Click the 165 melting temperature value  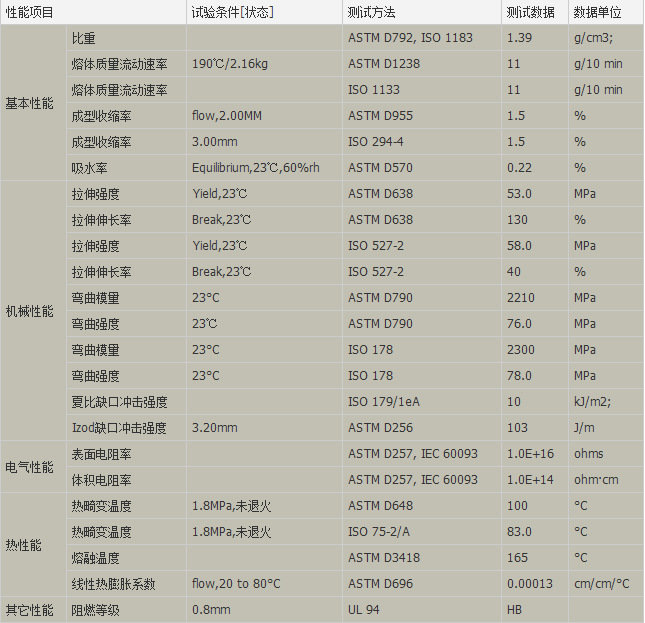535,558
